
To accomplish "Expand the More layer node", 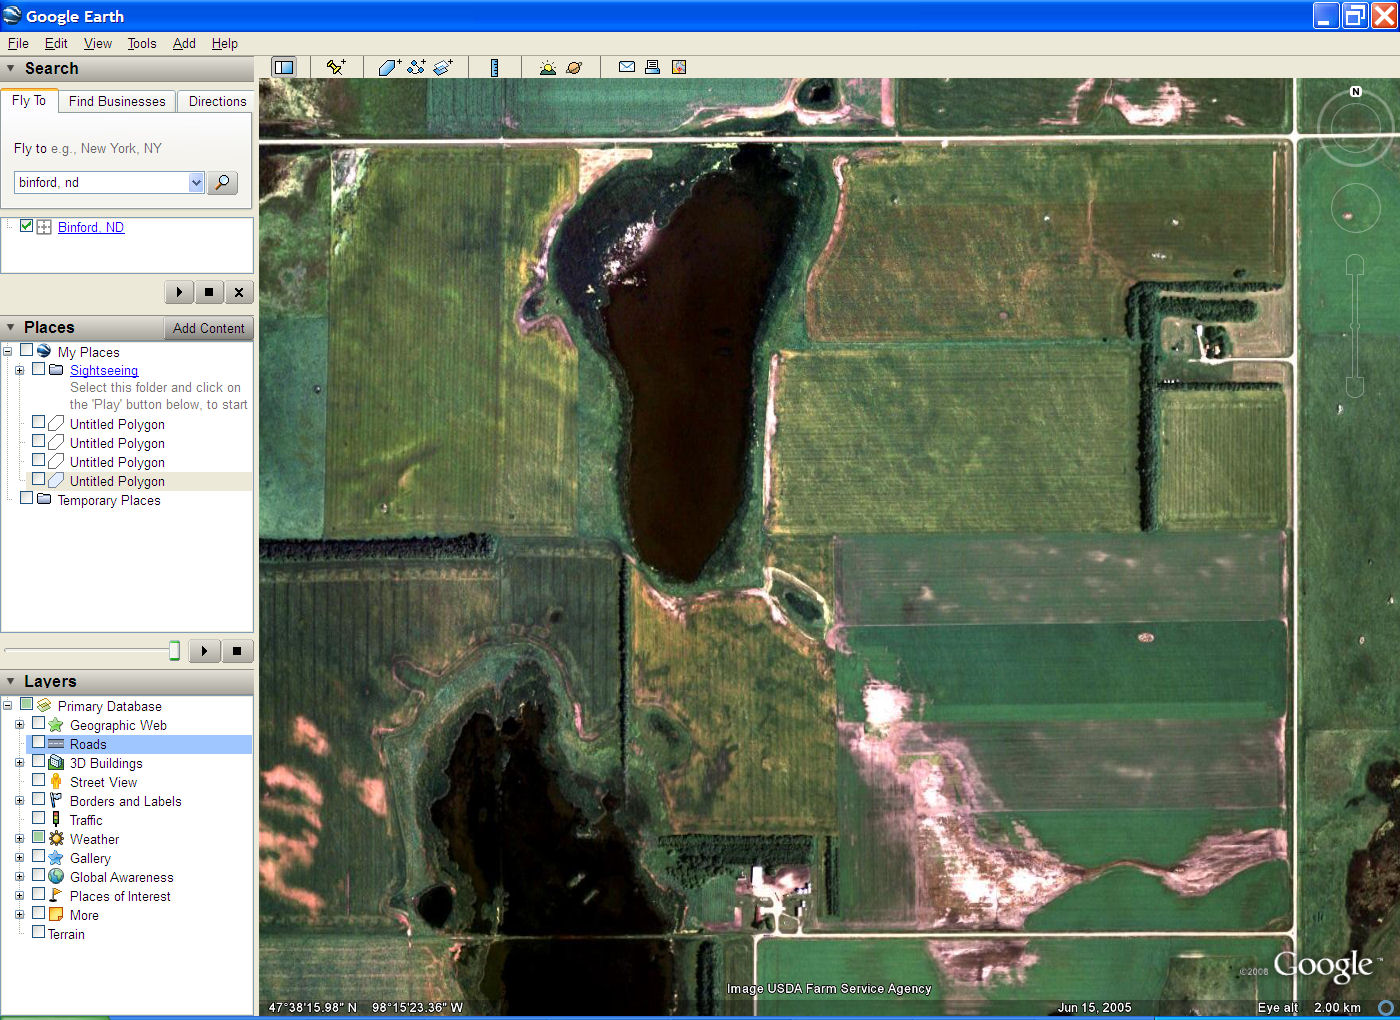I will coord(19,915).
